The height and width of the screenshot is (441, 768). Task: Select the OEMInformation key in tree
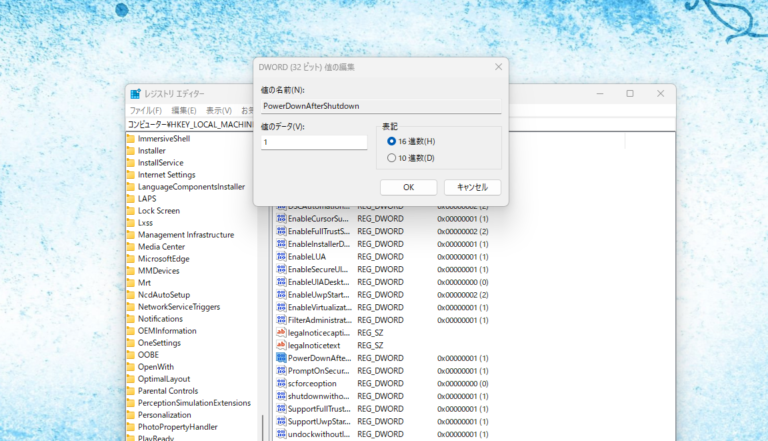(x=167, y=331)
